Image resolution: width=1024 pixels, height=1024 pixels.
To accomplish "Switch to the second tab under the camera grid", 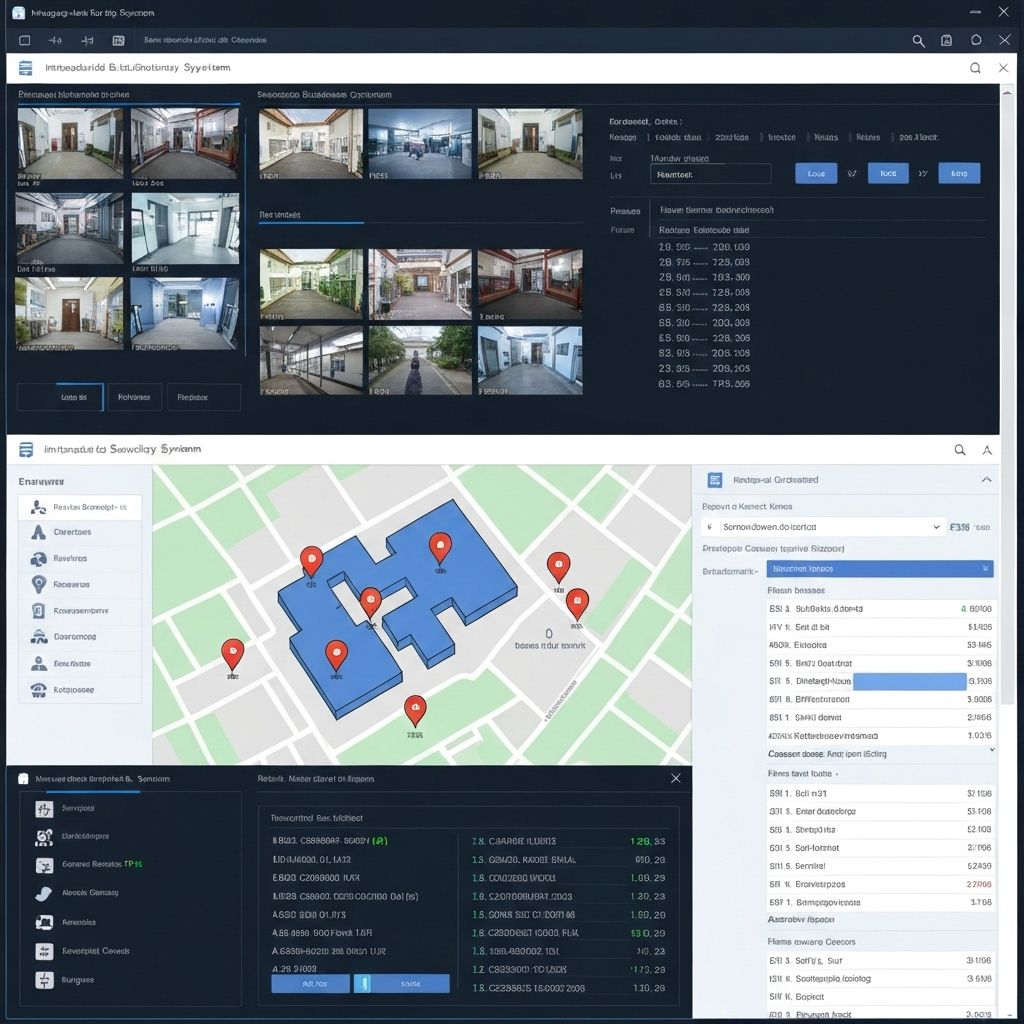I will pos(135,397).
